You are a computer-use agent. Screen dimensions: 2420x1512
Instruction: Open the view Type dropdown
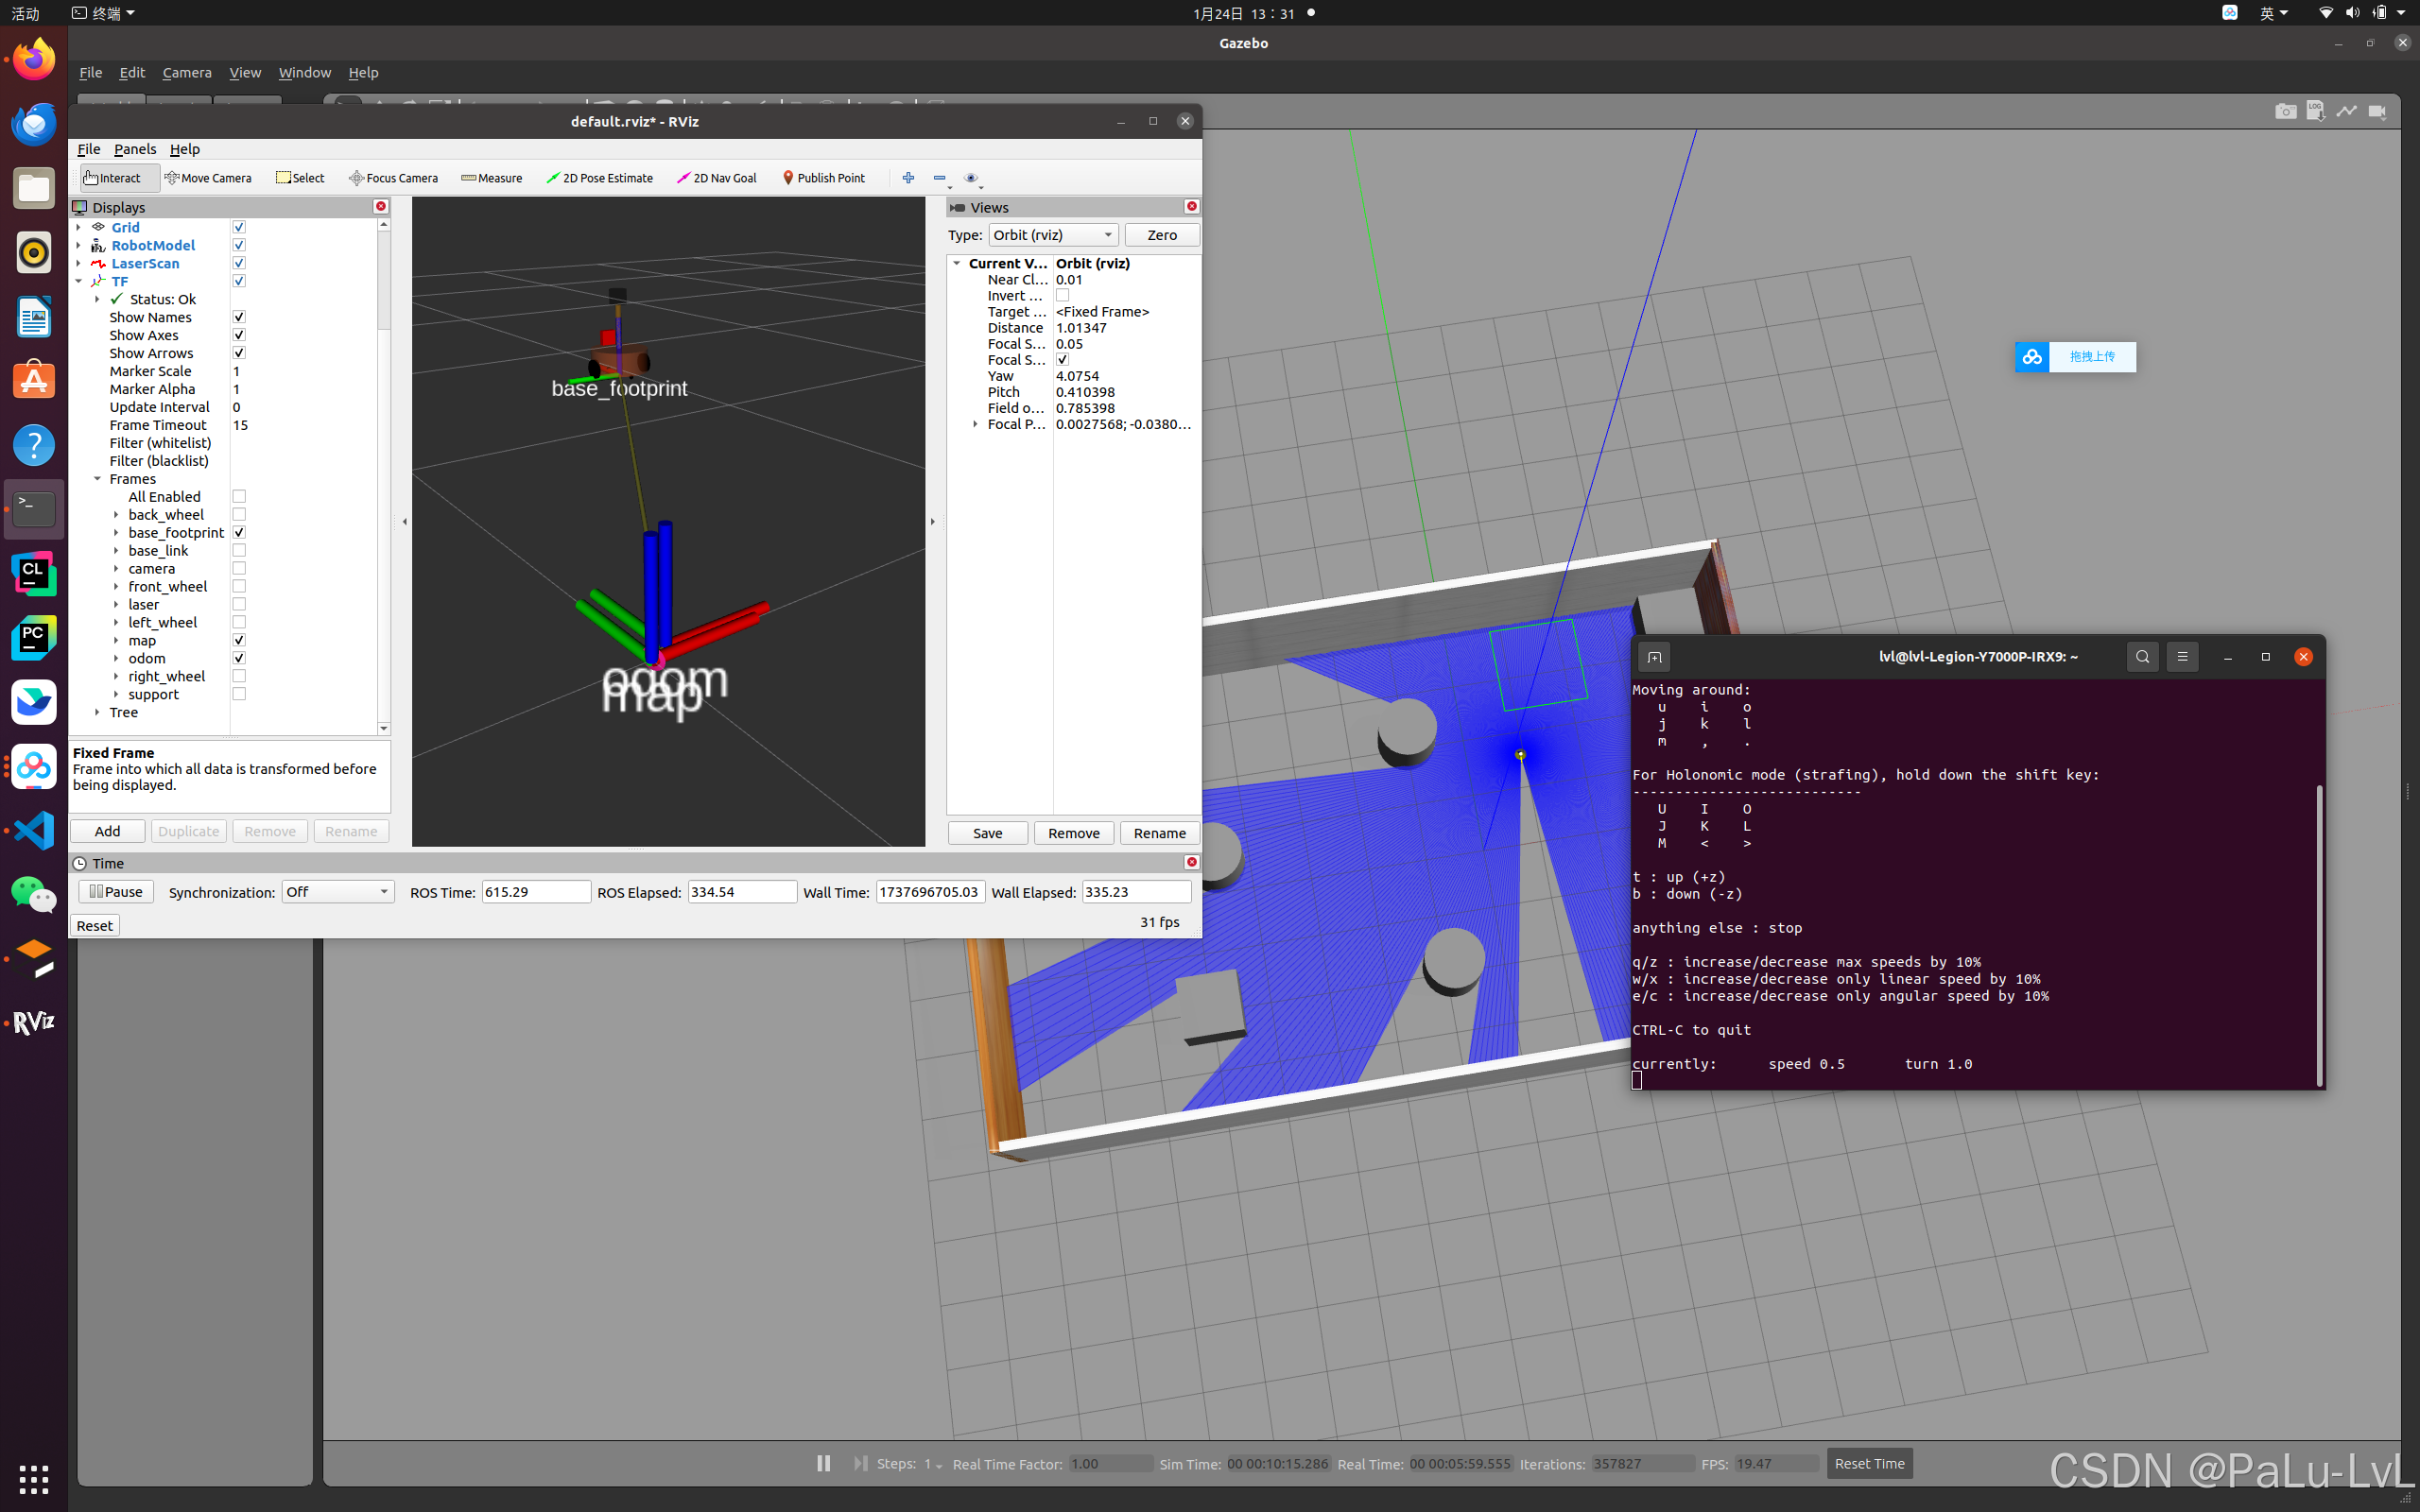coord(1053,235)
